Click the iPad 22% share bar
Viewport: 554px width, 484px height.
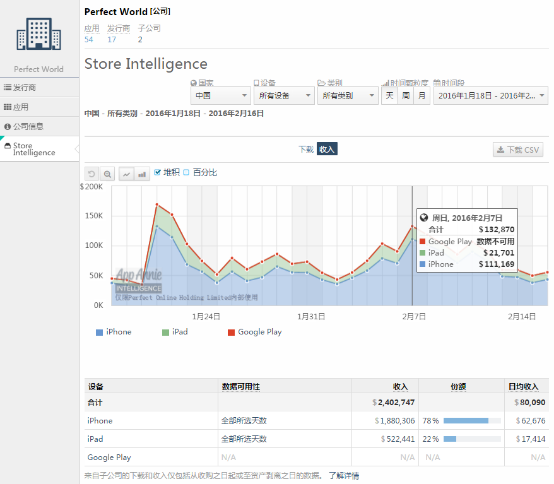(472, 439)
